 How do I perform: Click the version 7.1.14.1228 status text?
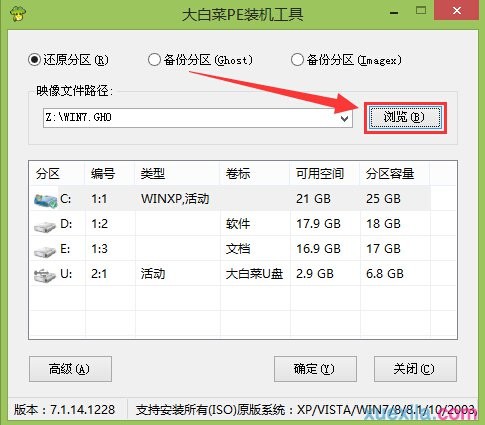(x=64, y=410)
